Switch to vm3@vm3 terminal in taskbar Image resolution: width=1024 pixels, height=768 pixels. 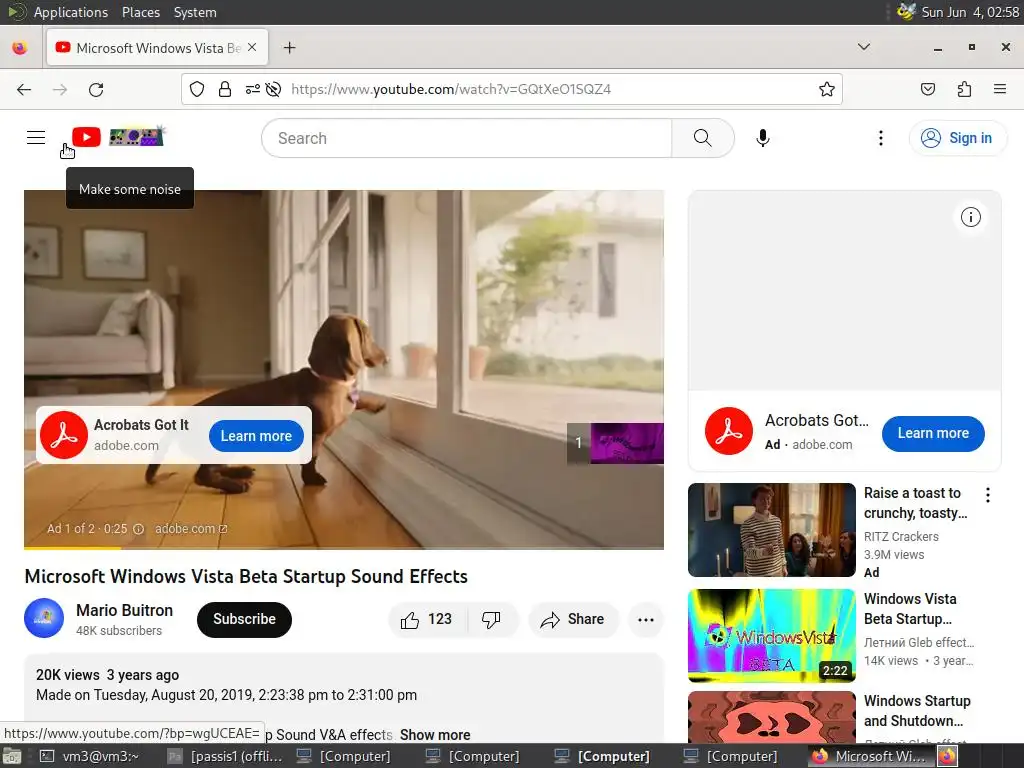[91, 756]
